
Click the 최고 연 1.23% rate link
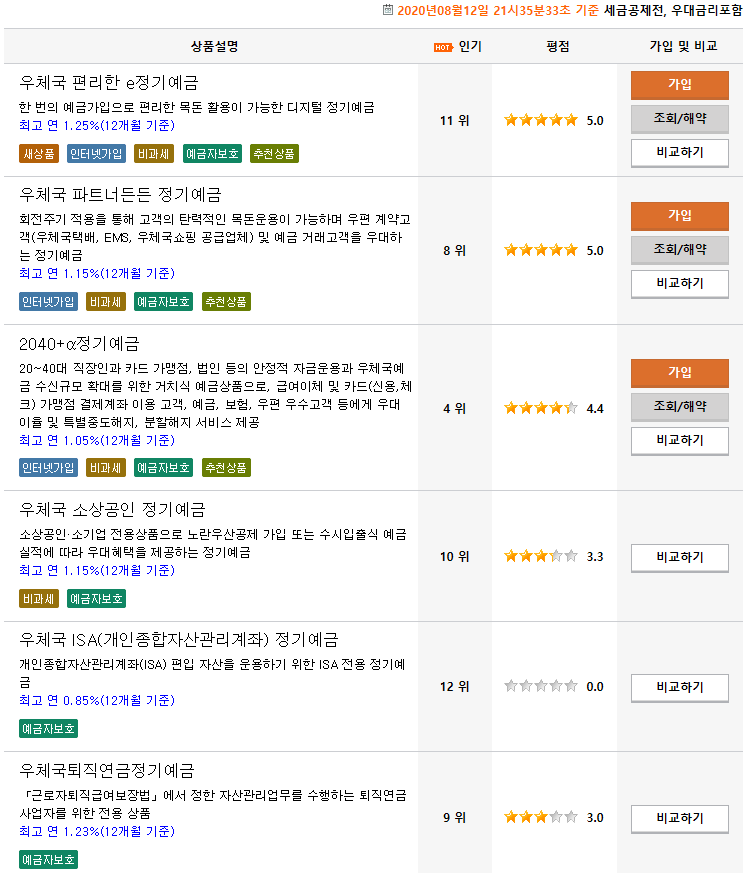pos(97,831)
